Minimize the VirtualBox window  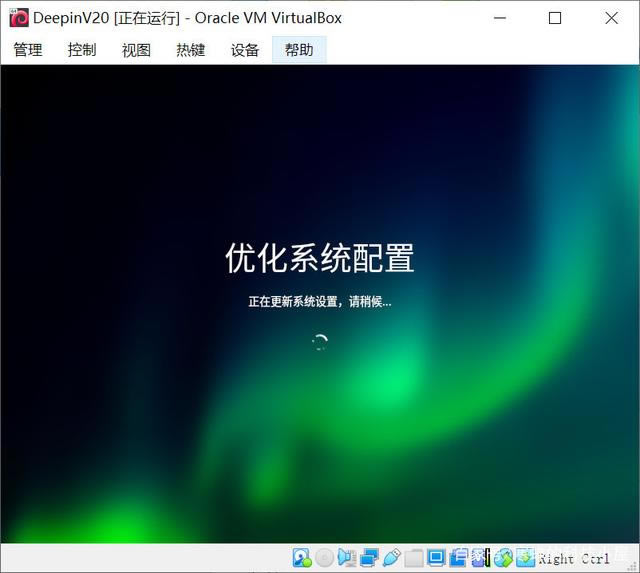pos(500,18)
